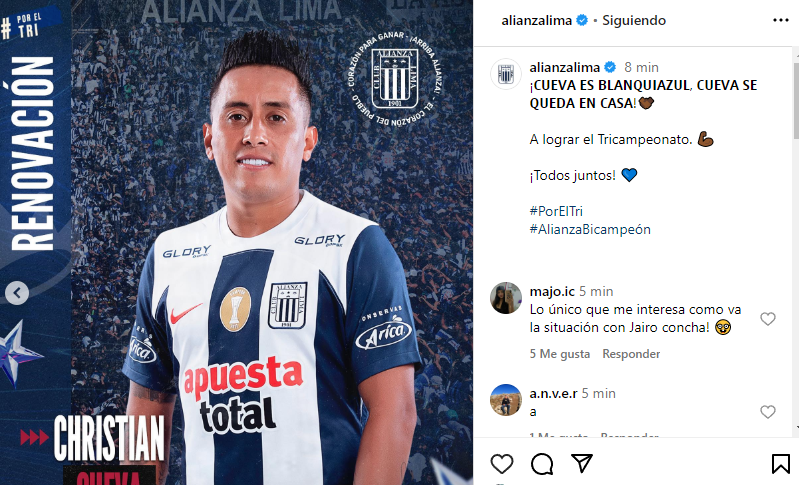The image size is (799, 485).
Task: View the 5 Me gusta likes list
Action: click(560, 354)
